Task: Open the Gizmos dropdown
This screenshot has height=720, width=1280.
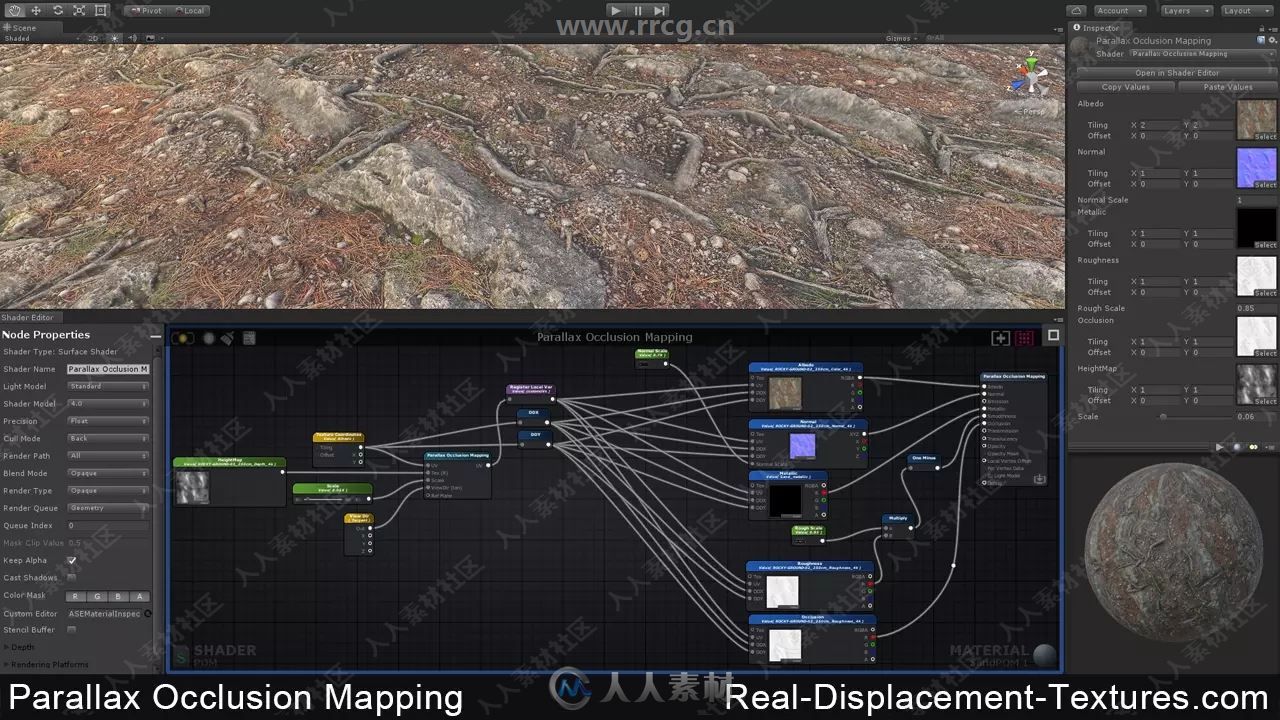Action: (x=901, y=38)
